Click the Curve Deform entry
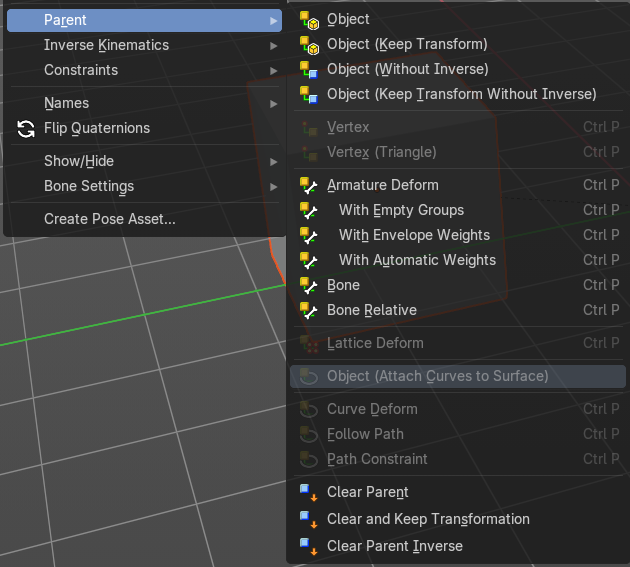 click(x=458, y=409)
